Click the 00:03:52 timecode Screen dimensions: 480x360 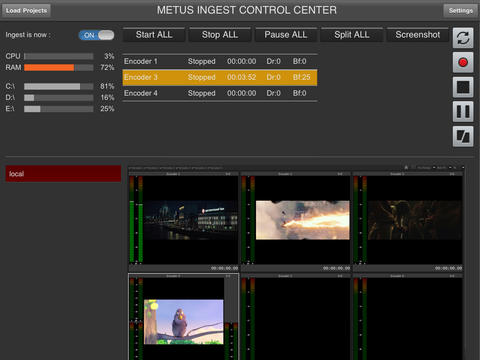tap(242, 77)
